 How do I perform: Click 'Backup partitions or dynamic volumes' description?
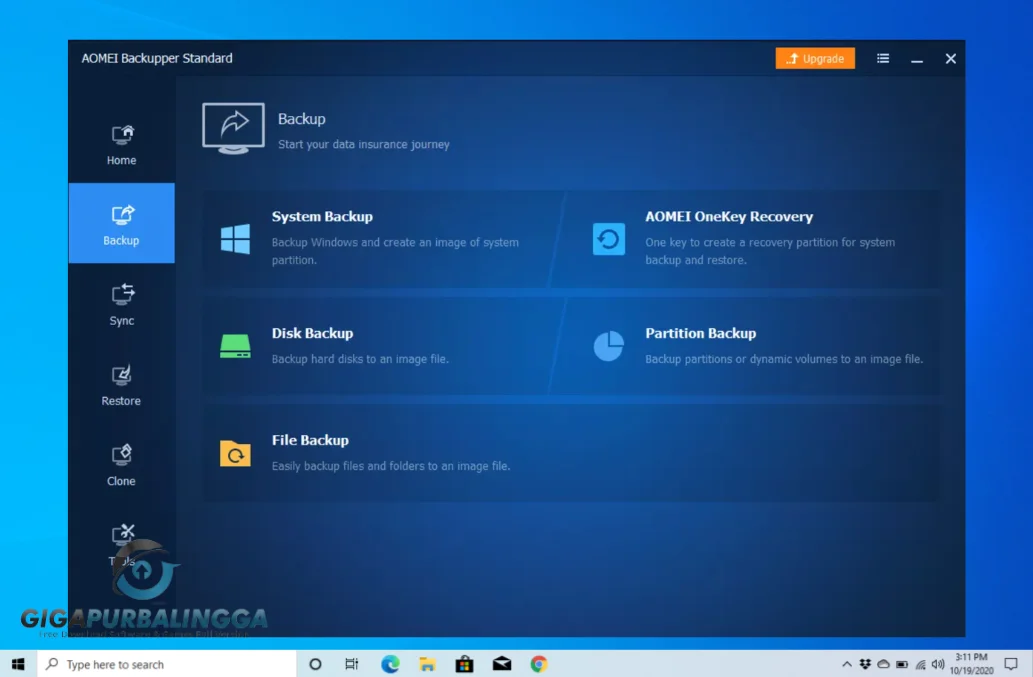pyautogui.click(x=784, y=359)
